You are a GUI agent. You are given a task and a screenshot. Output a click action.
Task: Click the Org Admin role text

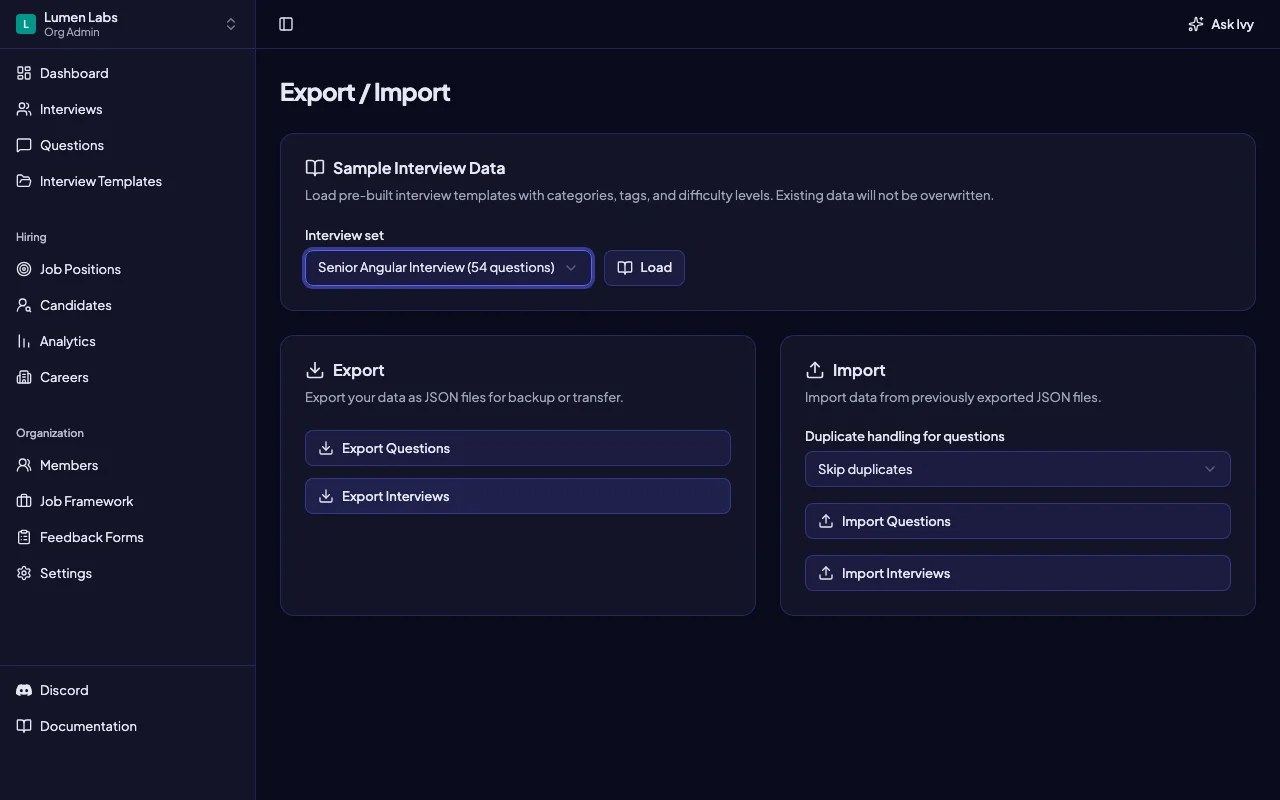[x=72, y=32]
